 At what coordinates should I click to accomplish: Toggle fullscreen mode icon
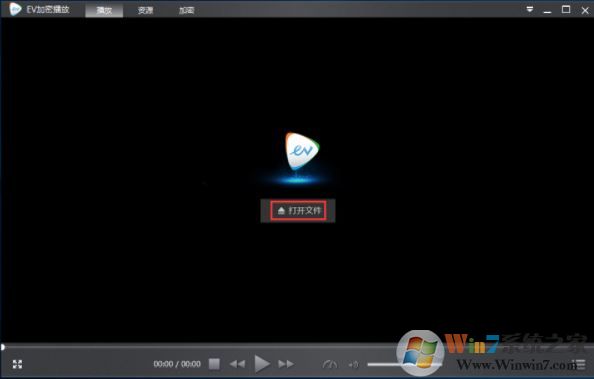point(17,364)
